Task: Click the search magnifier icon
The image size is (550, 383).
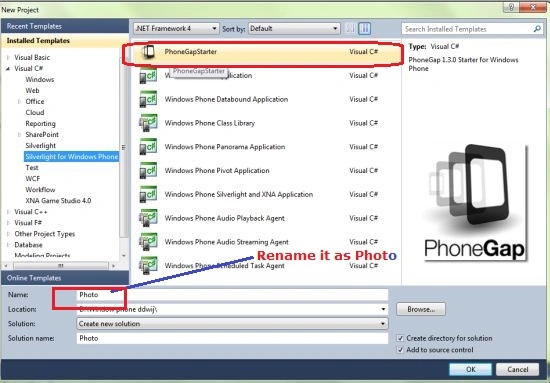Action: pos(537,29)
